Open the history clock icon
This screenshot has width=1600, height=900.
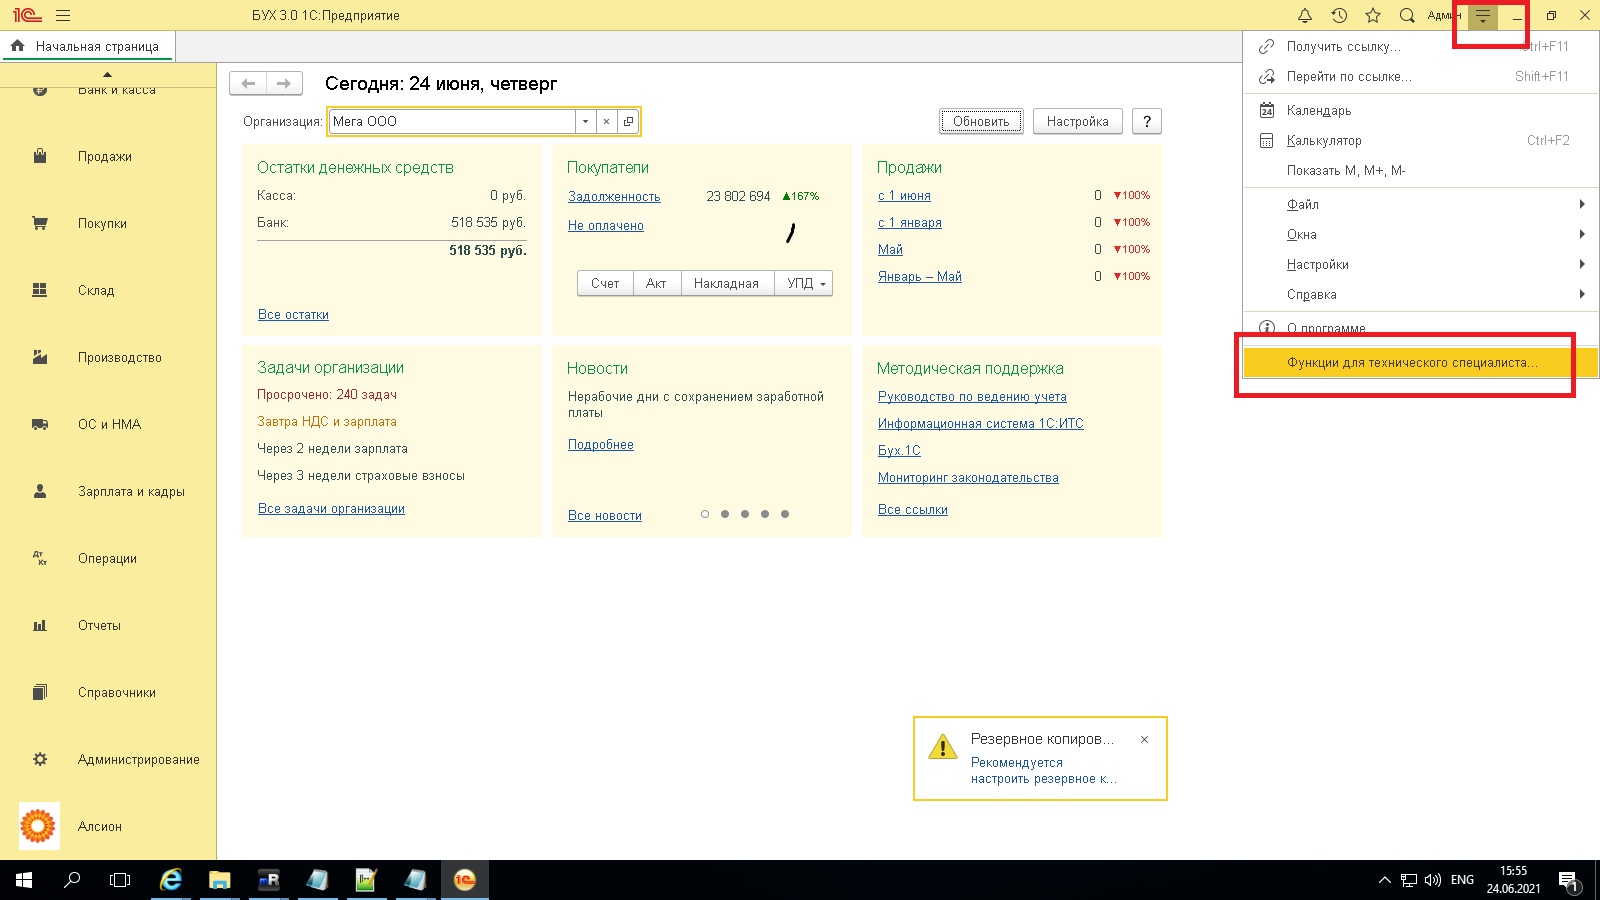coord(1339,16)
